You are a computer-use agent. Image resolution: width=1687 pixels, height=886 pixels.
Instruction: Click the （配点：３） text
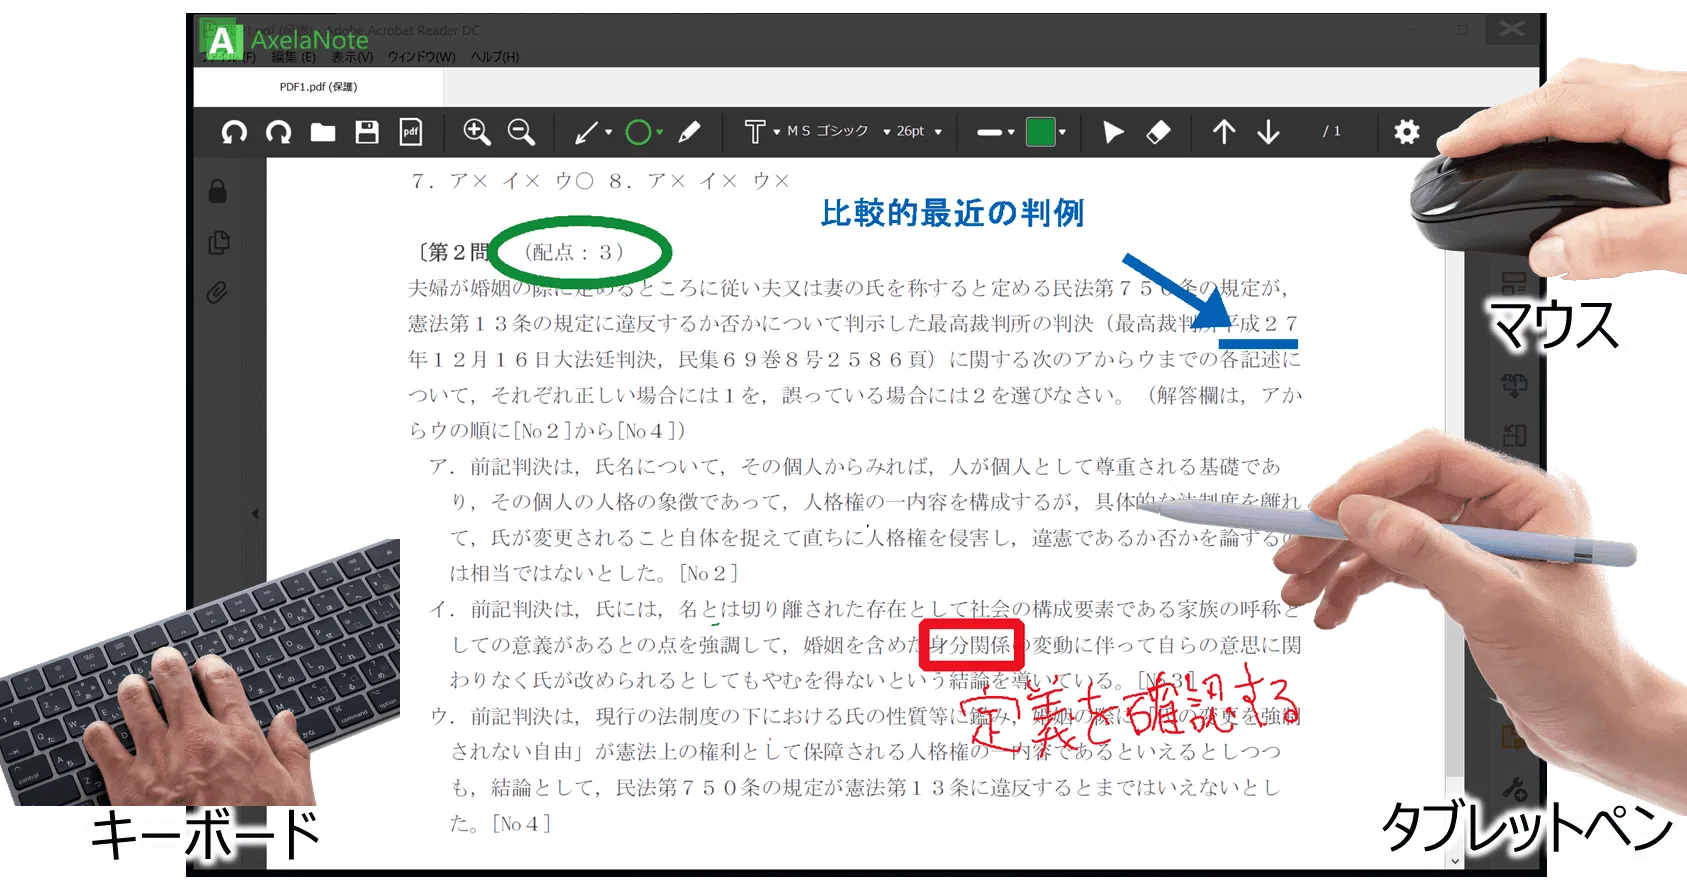point(576,252)
